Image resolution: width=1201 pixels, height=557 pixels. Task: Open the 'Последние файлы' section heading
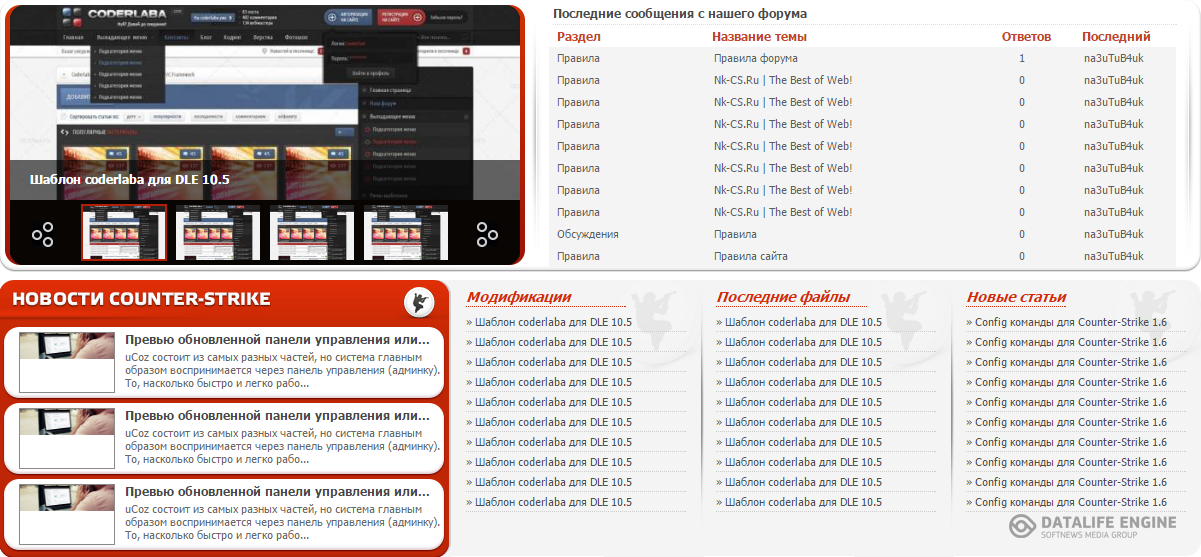tap(783, 297)
